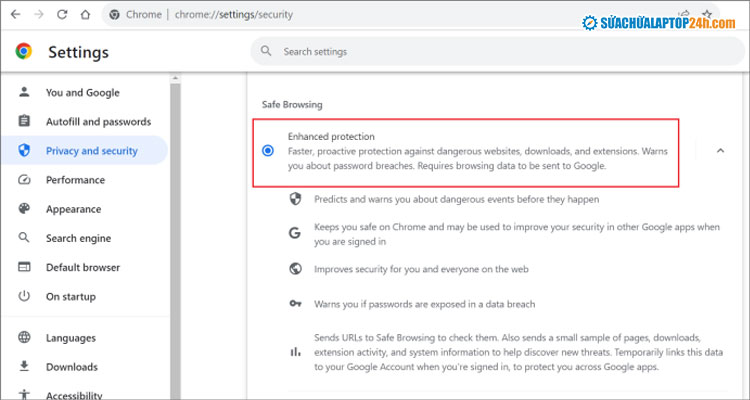750x400 pixels.
Task: Click the Appearance palette icon
Action: tap(24, 209)
